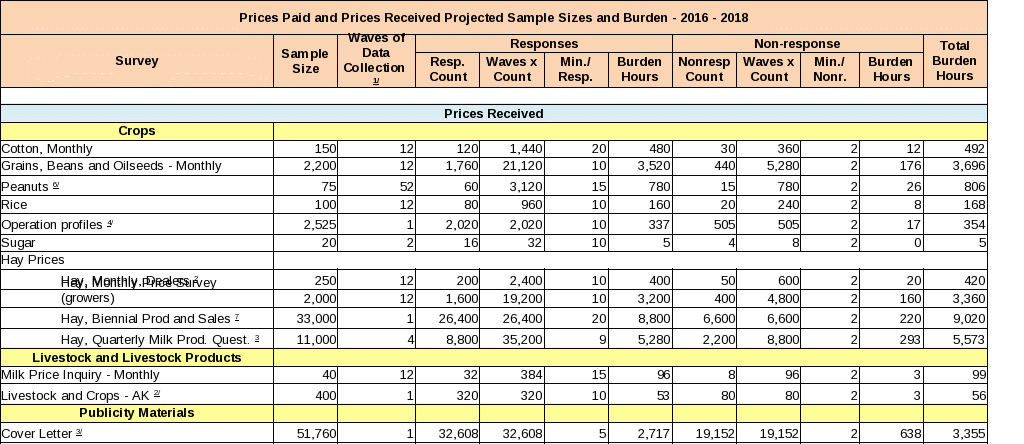Select the Hay, Biennial Prod and Sales row
The image size is (1024, 444).
[x=150, y=318]
